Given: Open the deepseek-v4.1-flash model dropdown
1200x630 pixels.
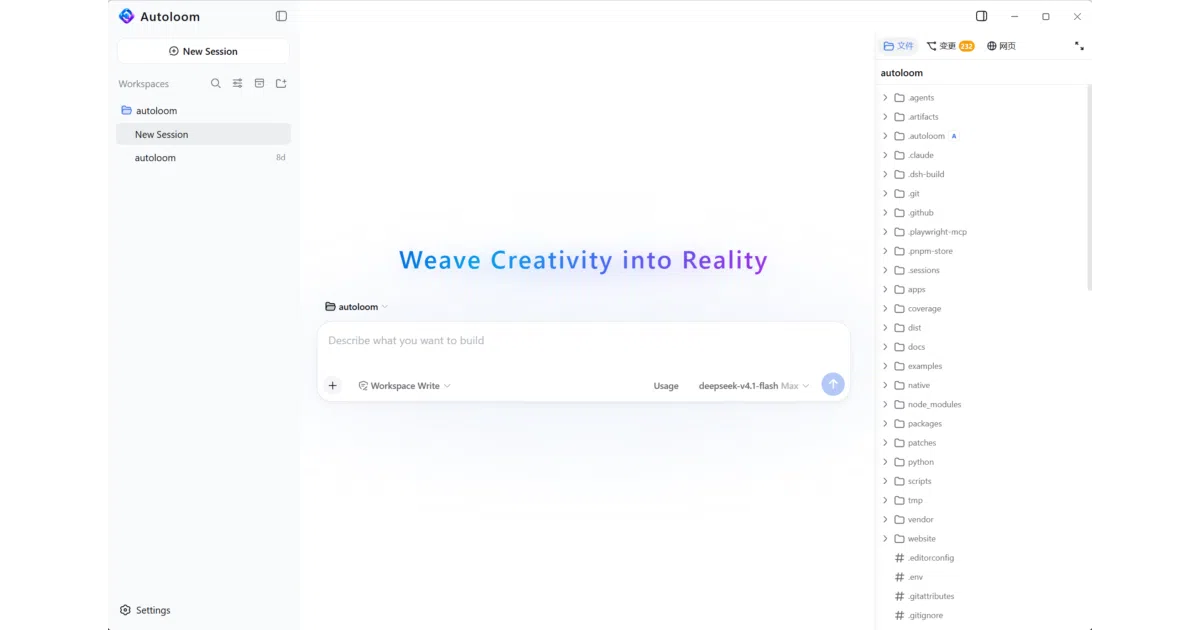Looking at the screenshot, I should (754, 386).
